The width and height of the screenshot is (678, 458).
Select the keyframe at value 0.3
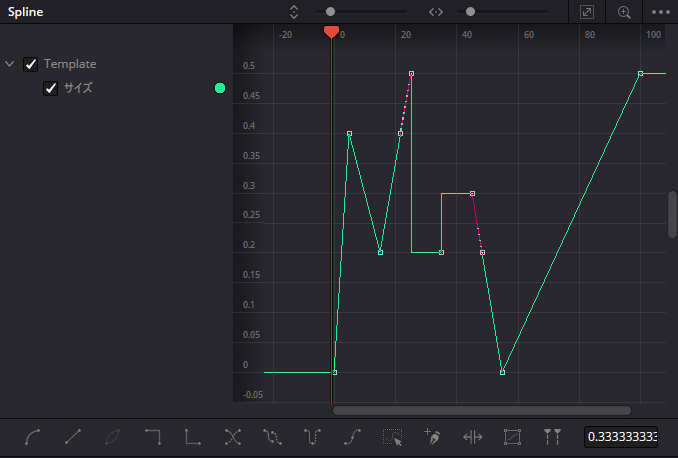(472, 193)
